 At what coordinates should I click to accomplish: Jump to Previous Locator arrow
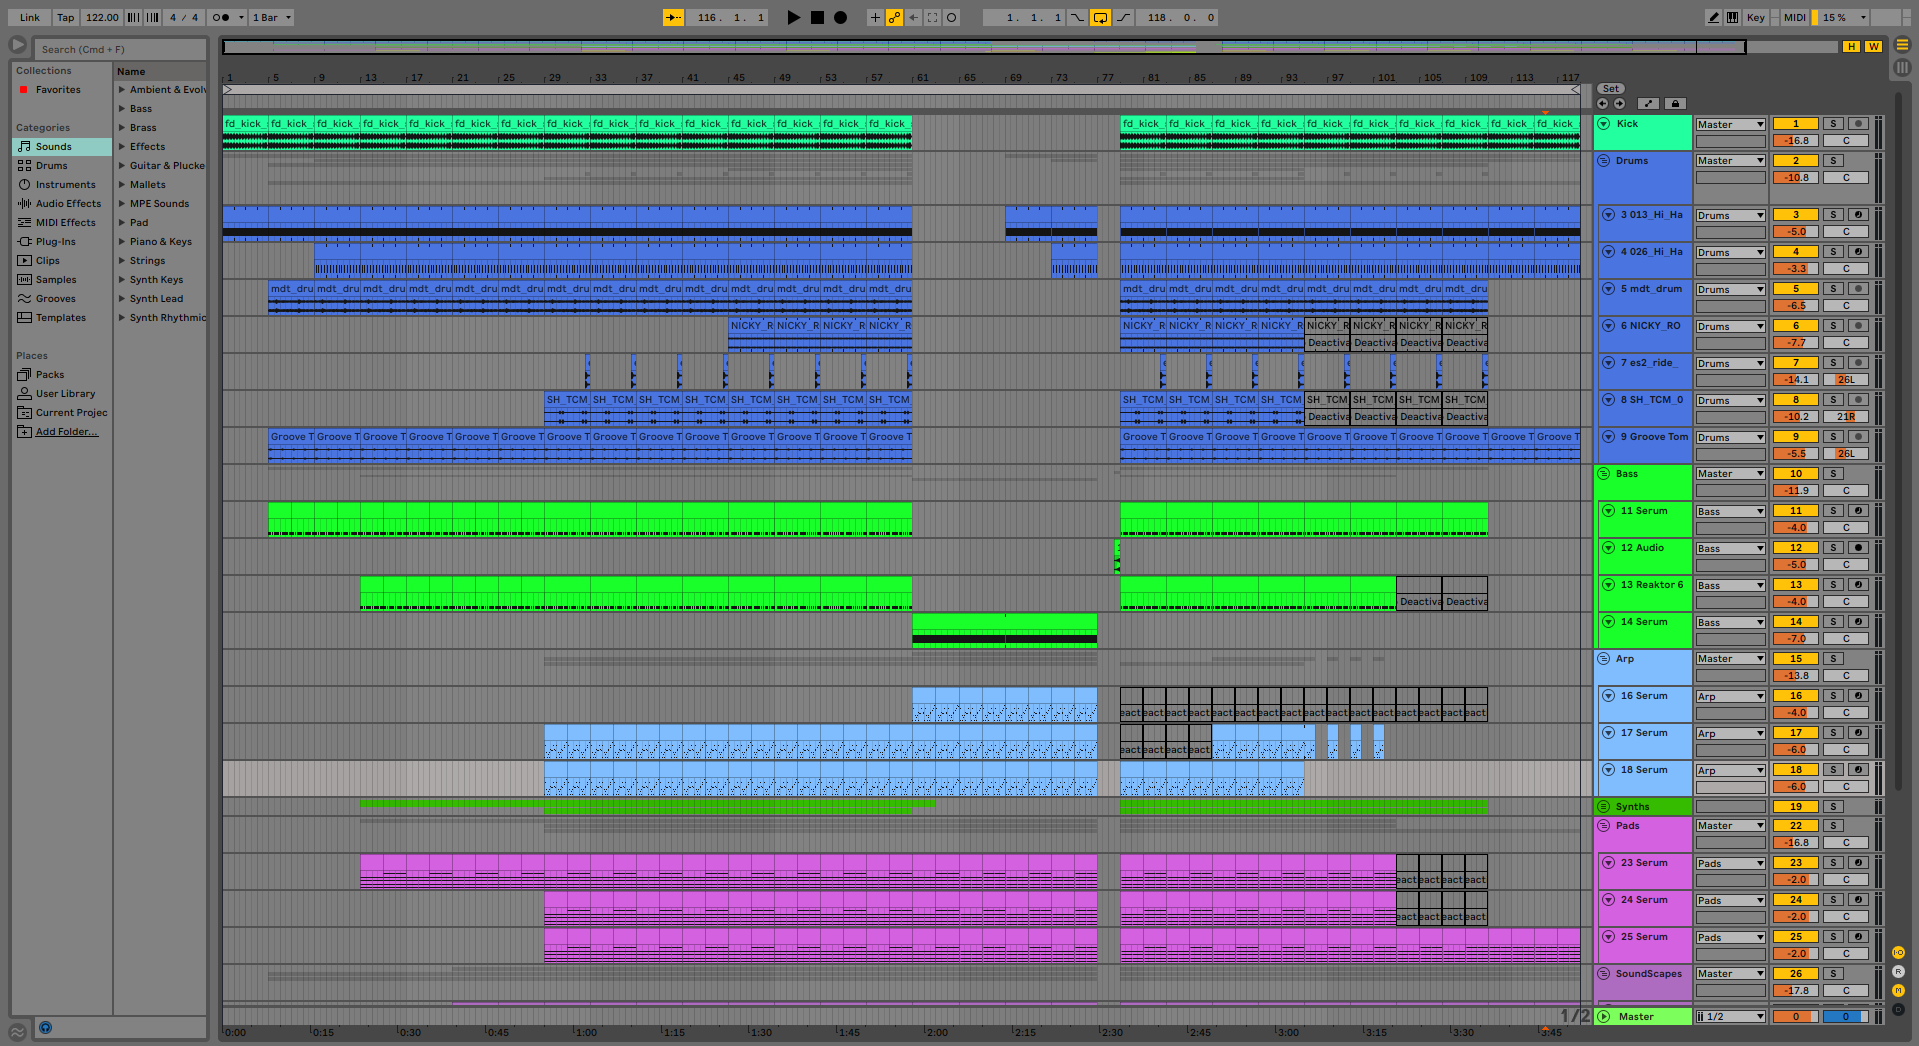1602,103
